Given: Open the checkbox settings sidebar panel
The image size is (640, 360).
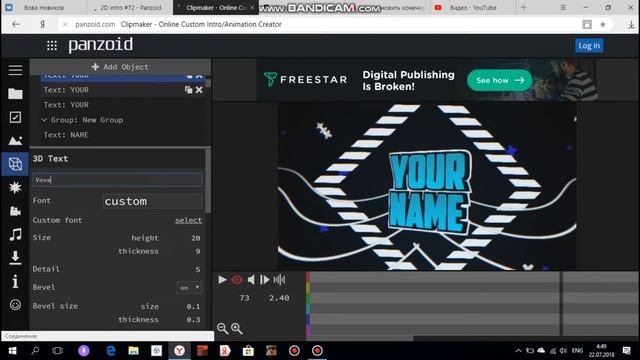Looking at the screenshot, I should (15, 118).
